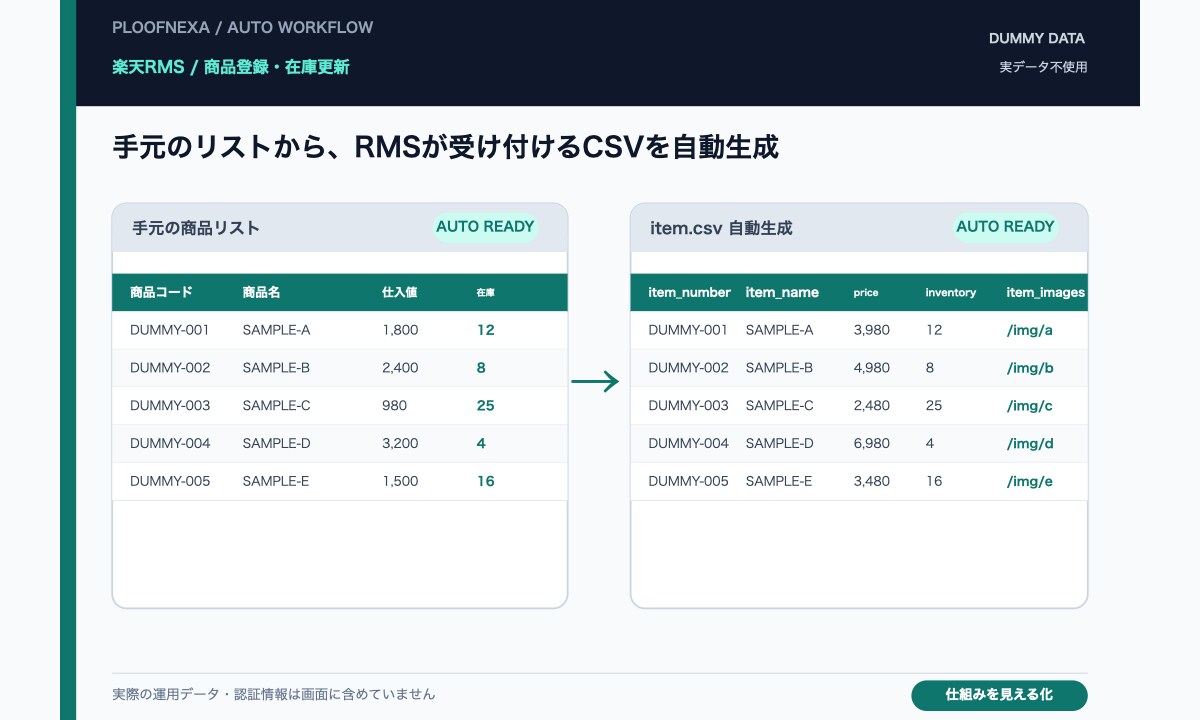Click the 楽天RMS / 商品登録・在庫更新 subtitle
The width and height of the screenshot is (1200, 720).
pos(231,67)
